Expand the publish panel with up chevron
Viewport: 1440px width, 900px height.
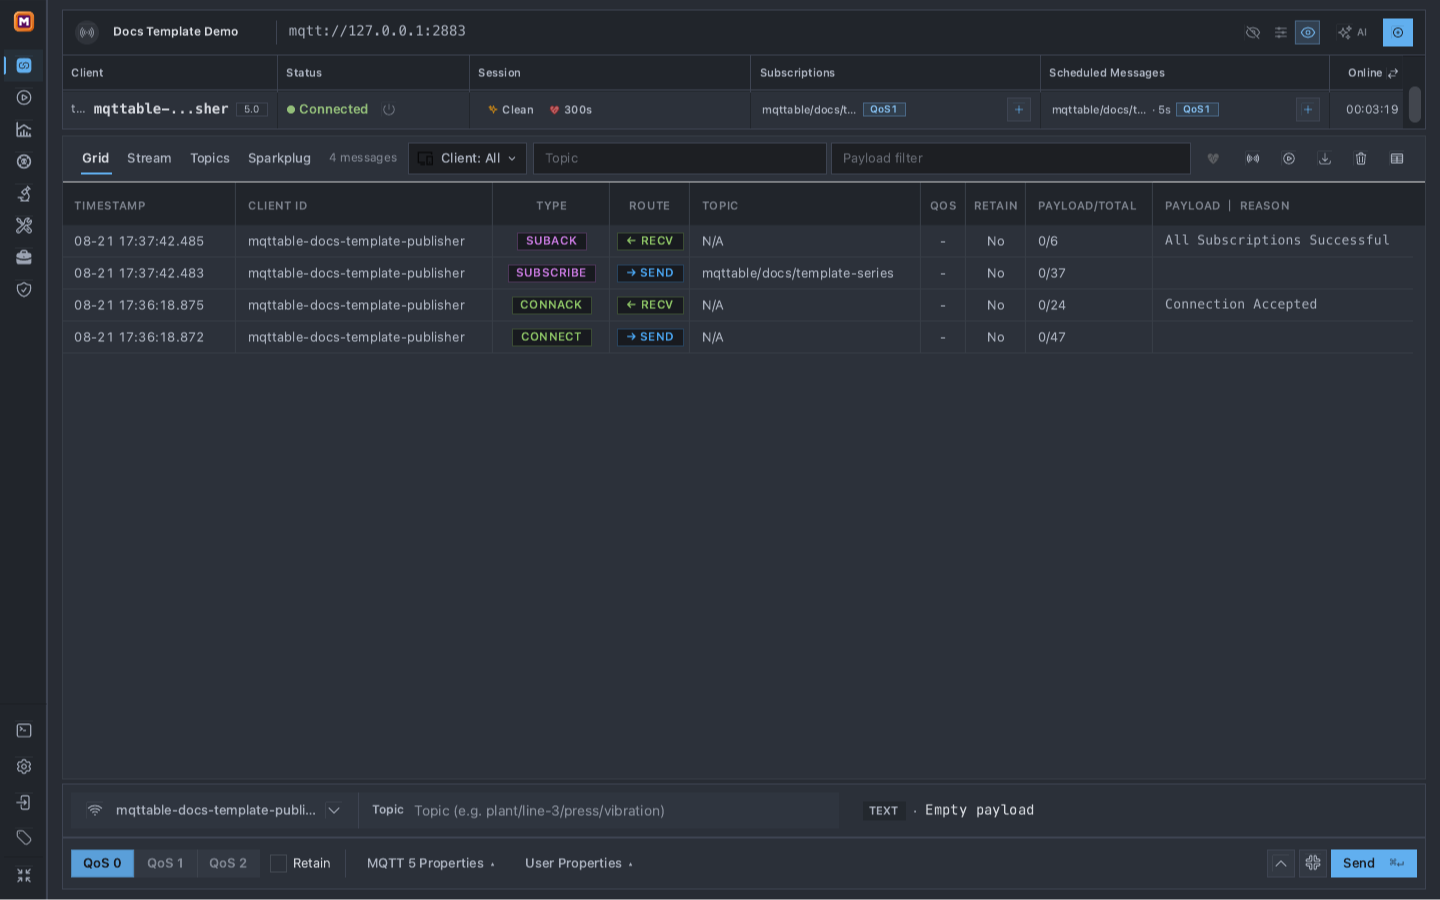click(1280, 863)
